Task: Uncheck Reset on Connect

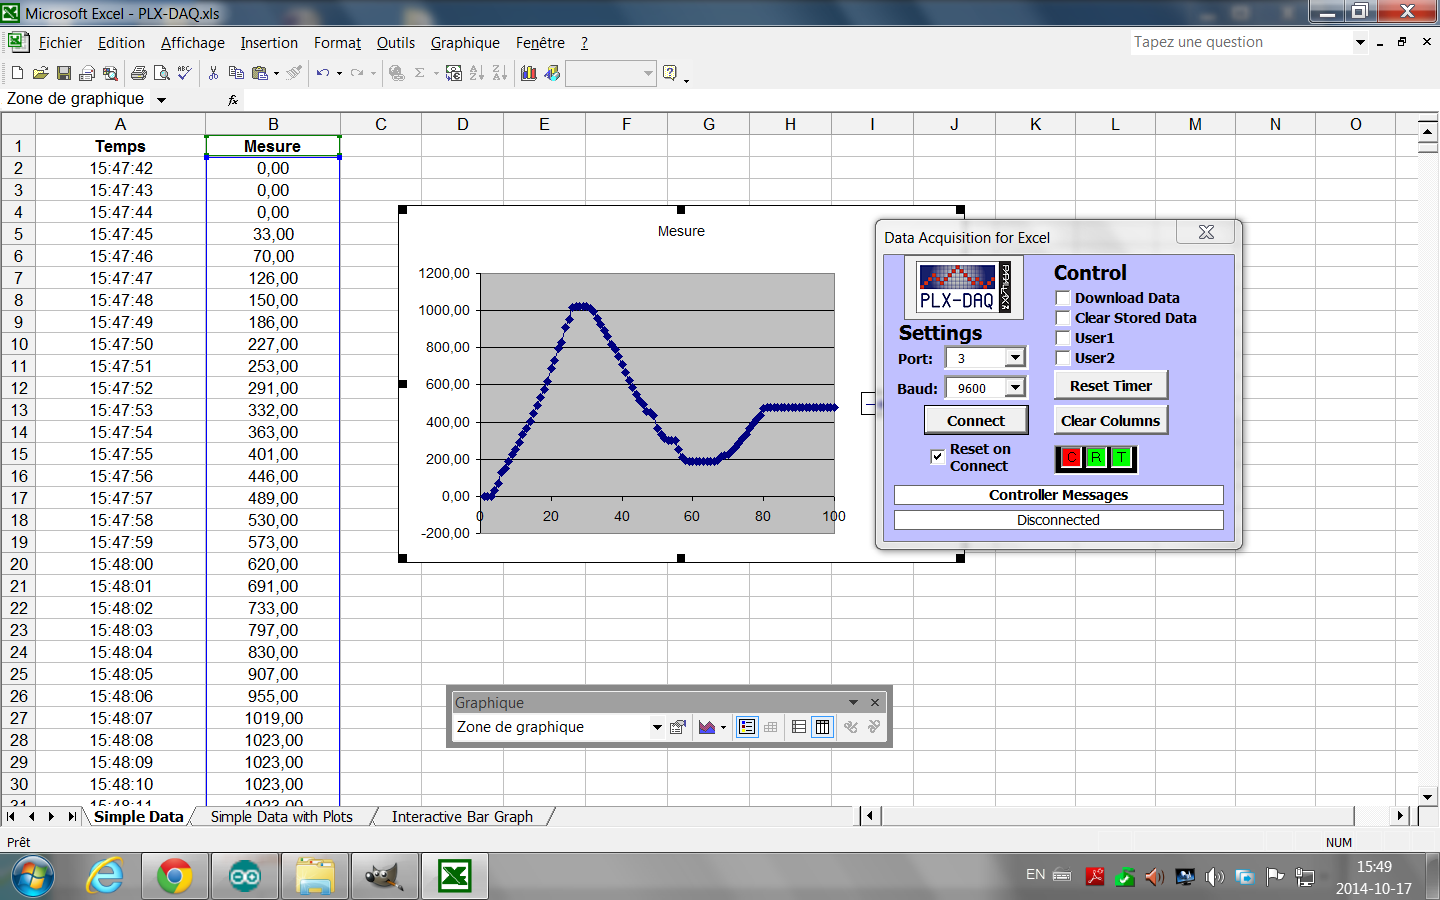Action: point(938,457)
